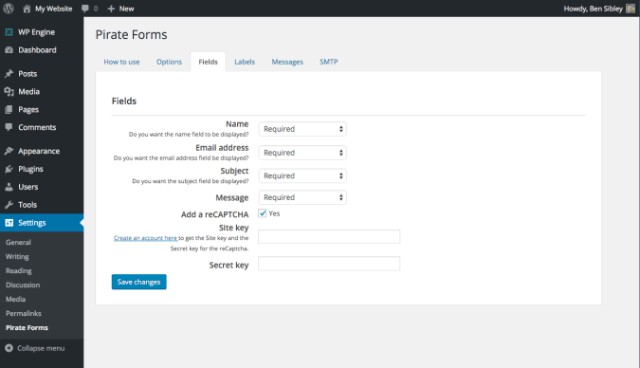Switch to the Labels tab
This screenshot has height=368, width=640.
[x=244, y=62]
